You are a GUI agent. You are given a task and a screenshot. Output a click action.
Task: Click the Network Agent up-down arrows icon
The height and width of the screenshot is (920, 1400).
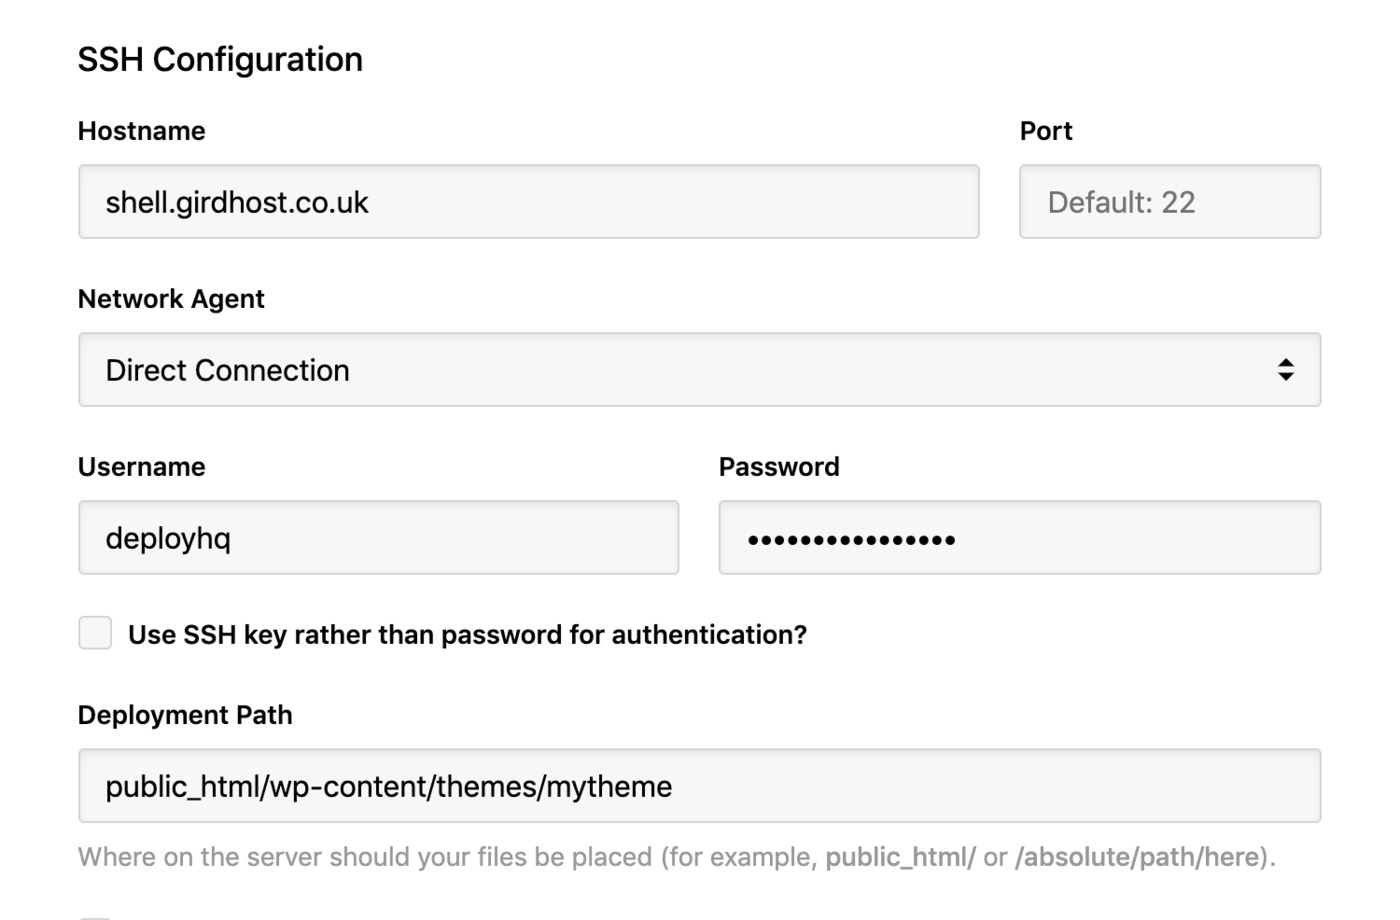click(1286, 370)
